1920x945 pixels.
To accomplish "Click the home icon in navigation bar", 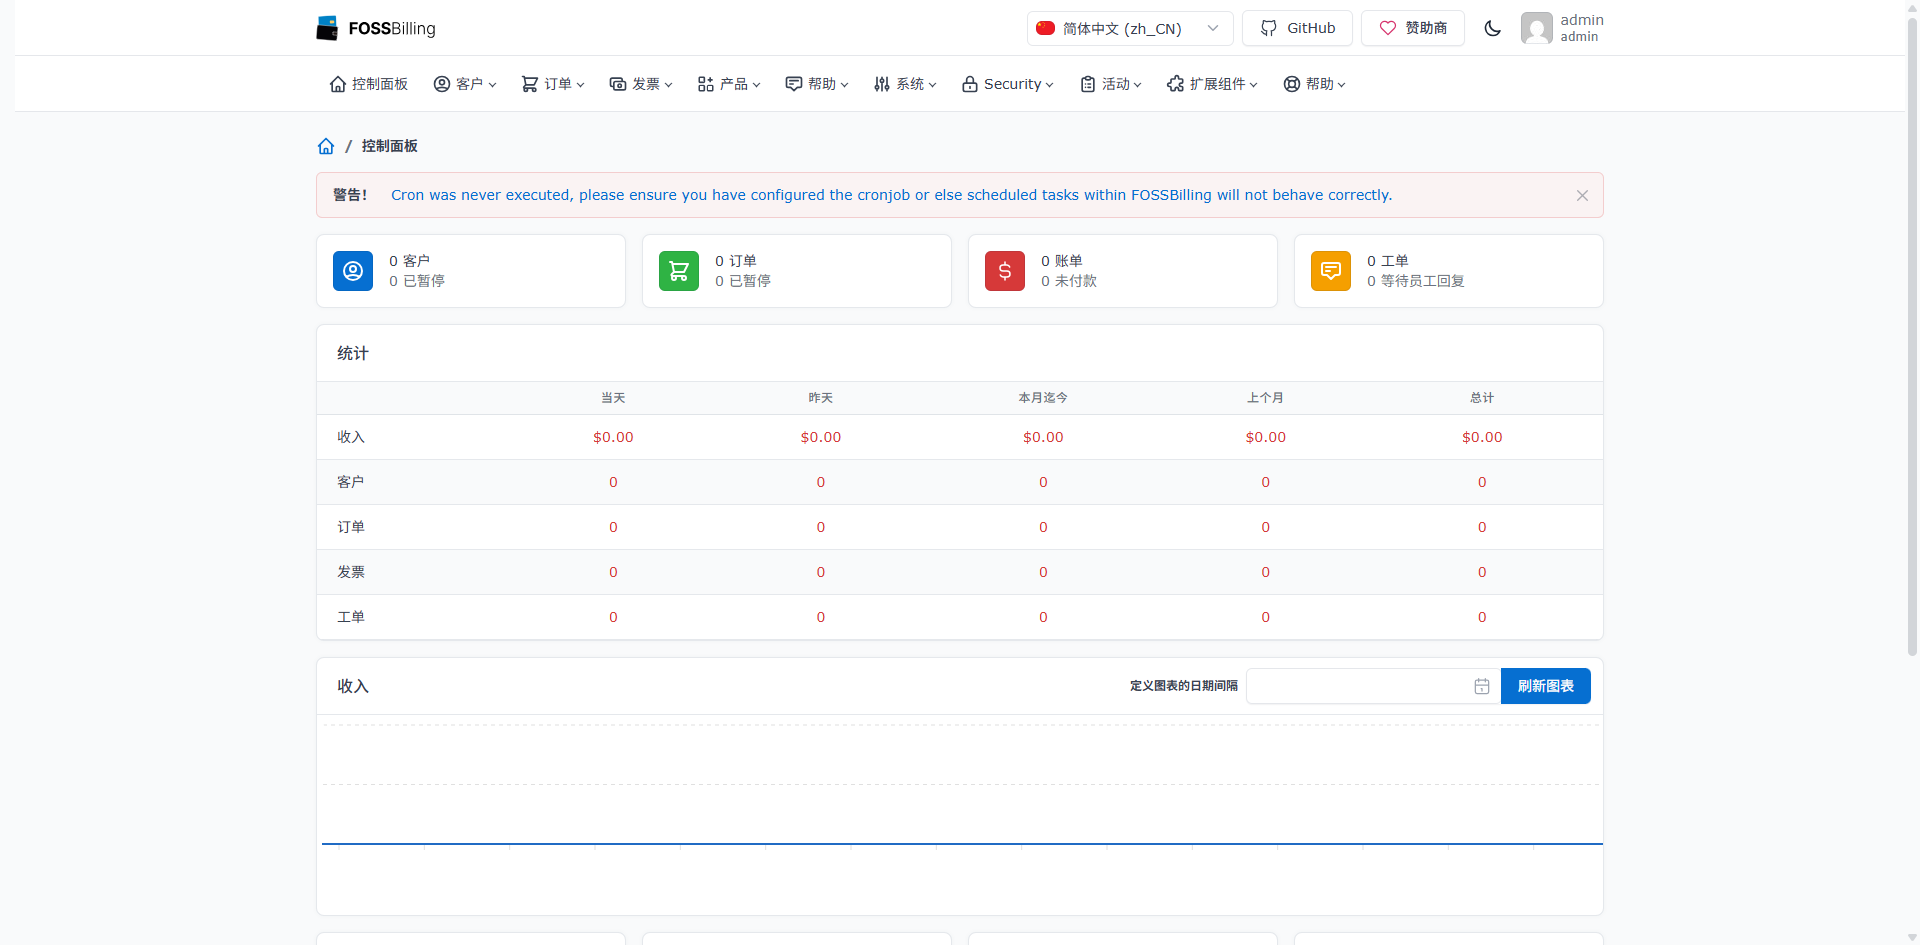I will (x=338, y=84).
